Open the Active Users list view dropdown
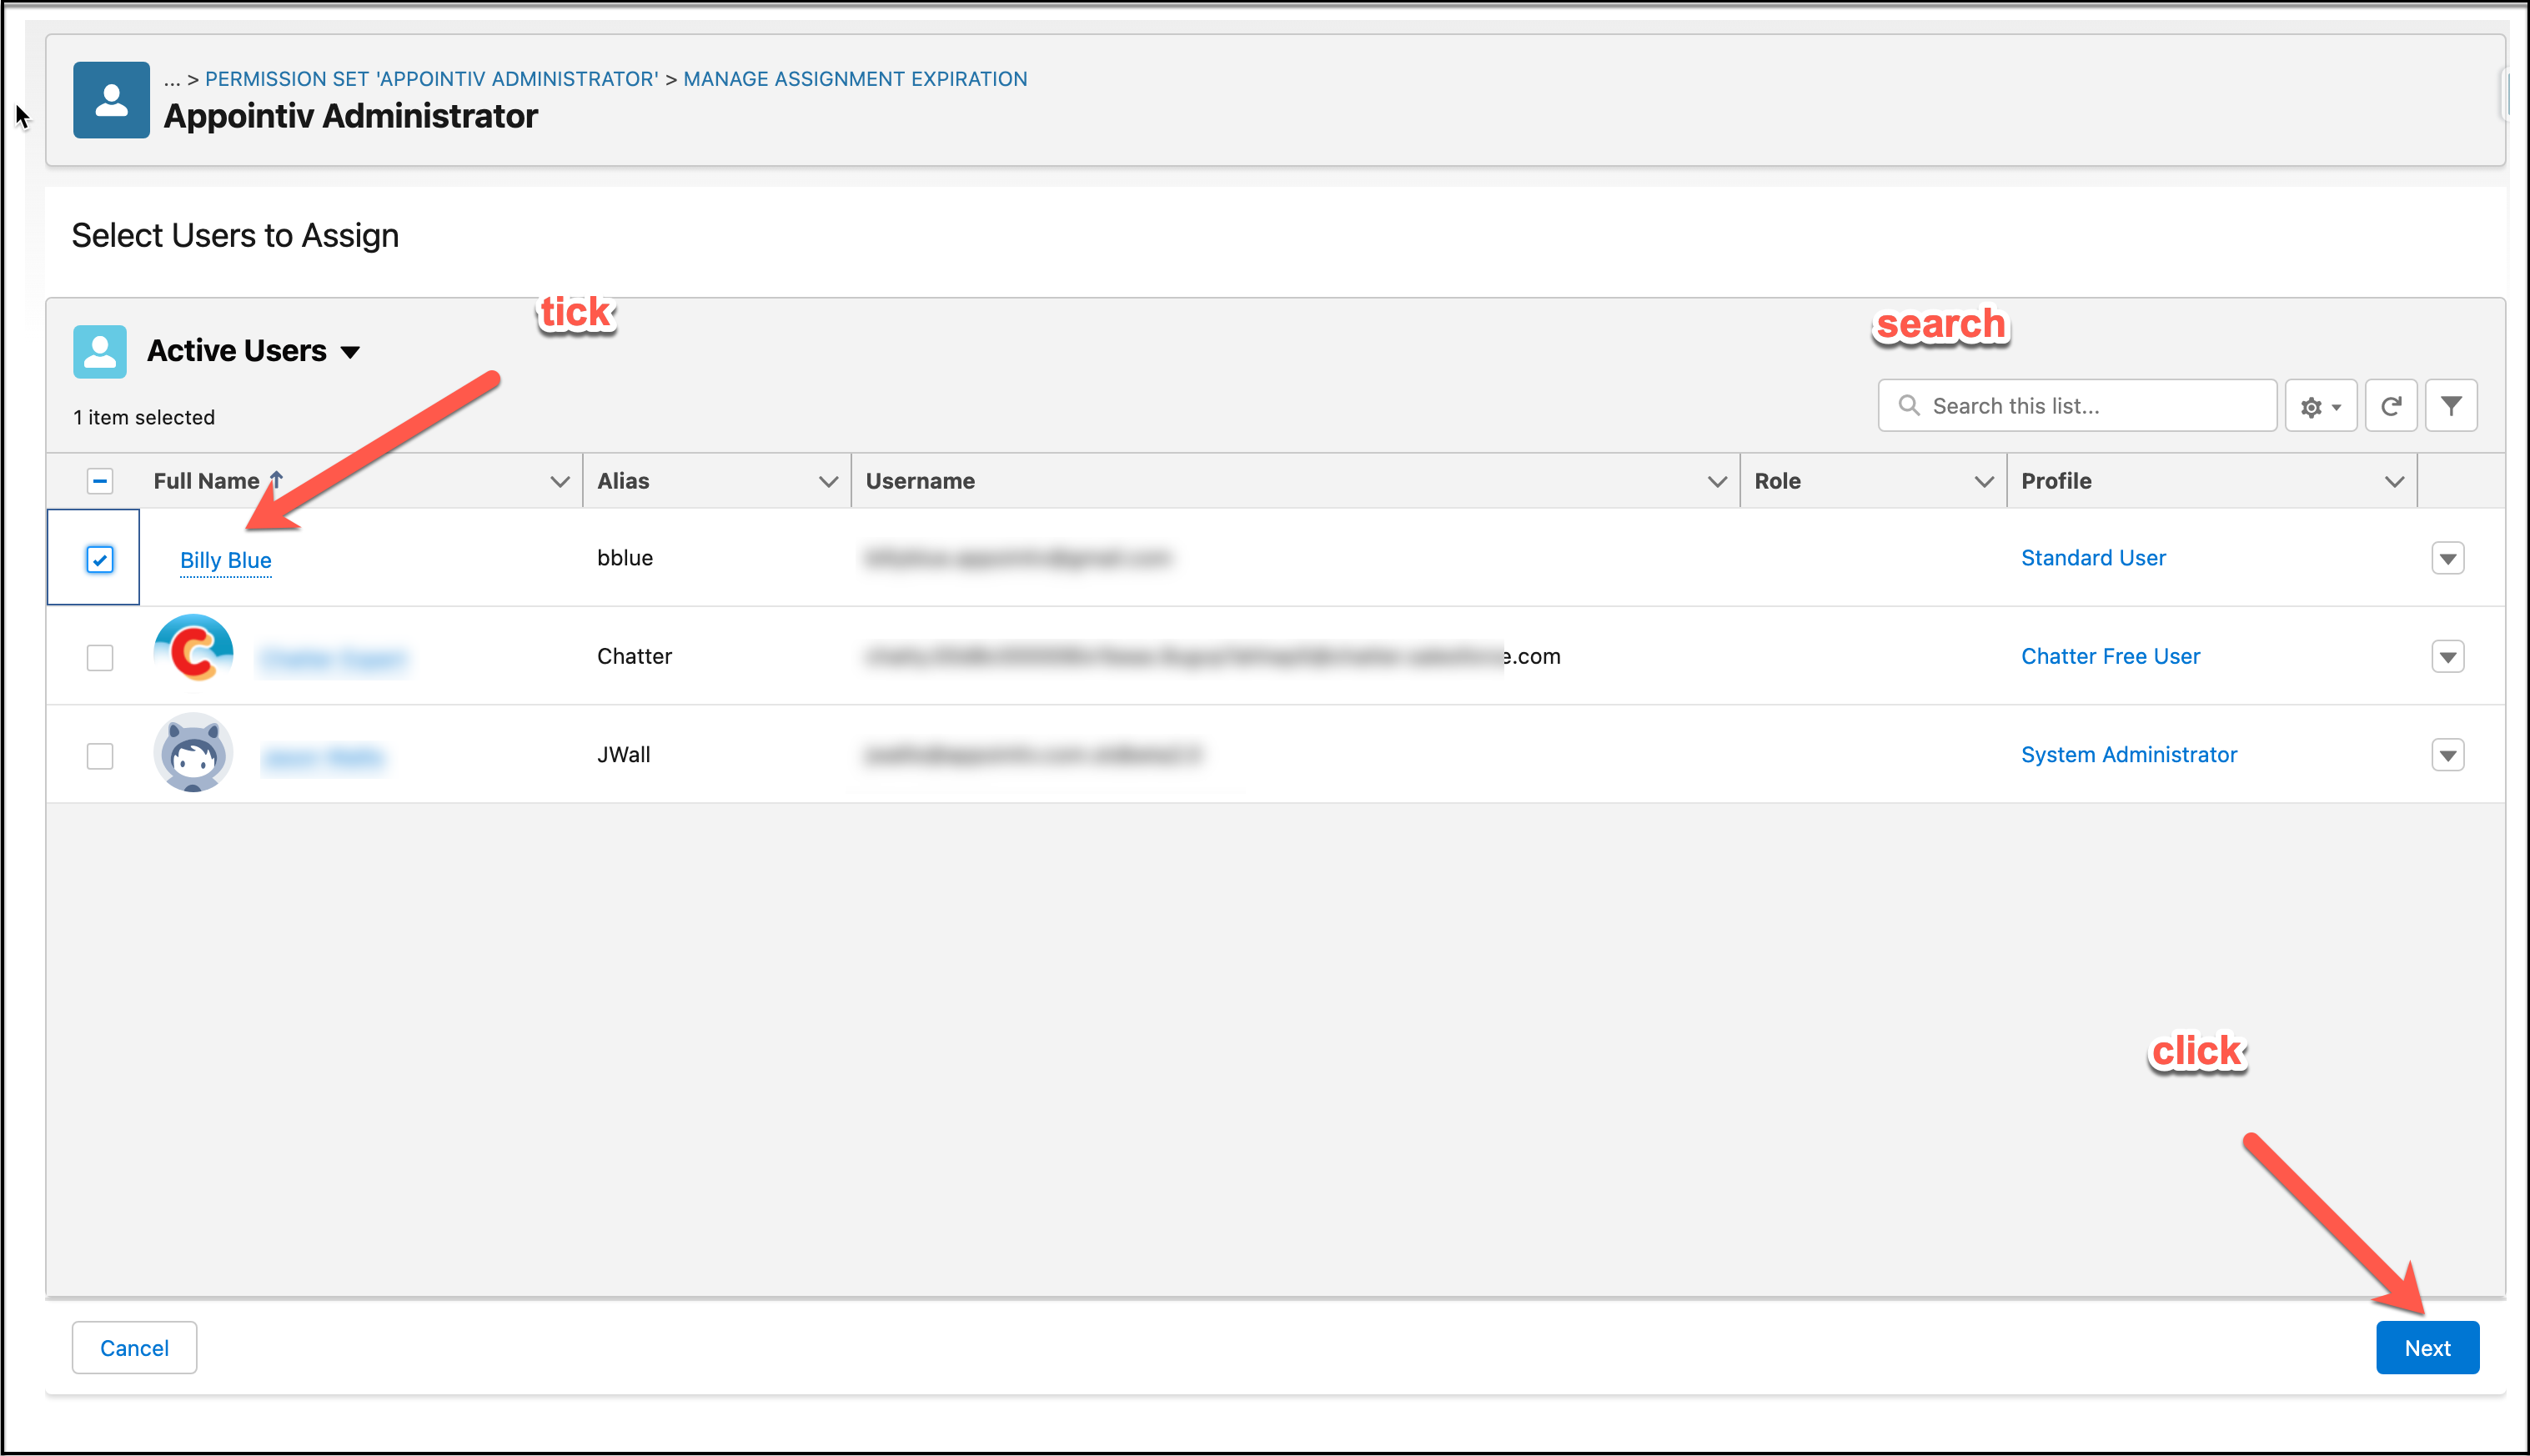The height and width of the screenshot is (1456, 2530). coord(350,352)
